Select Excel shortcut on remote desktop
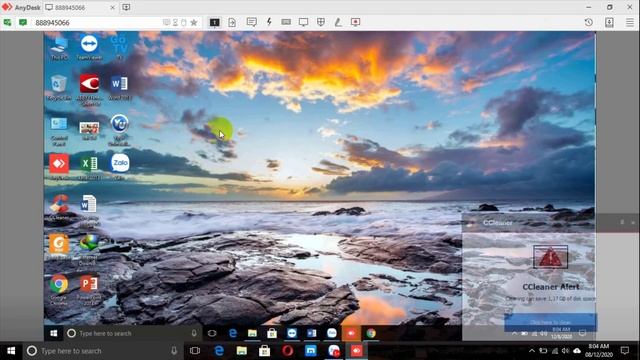The image size is (640, 360). tap(89, 167)
